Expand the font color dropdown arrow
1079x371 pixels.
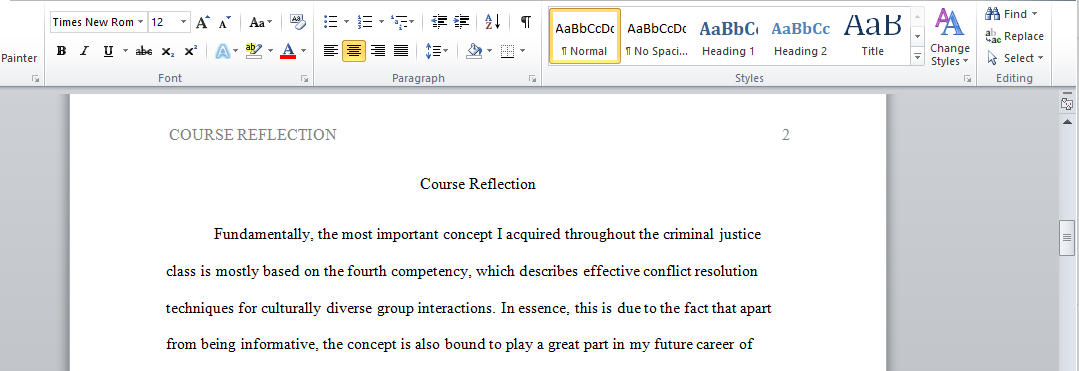point(303,51)
